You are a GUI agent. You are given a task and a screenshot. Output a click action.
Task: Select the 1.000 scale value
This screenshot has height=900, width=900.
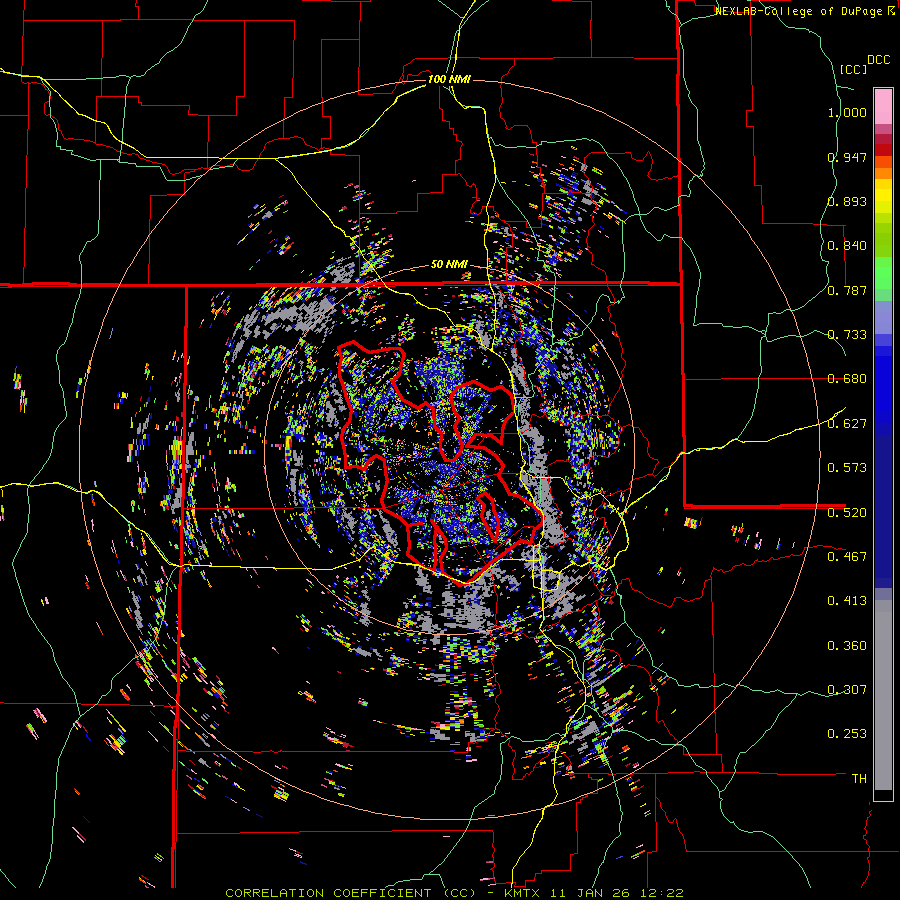point(847,112)
